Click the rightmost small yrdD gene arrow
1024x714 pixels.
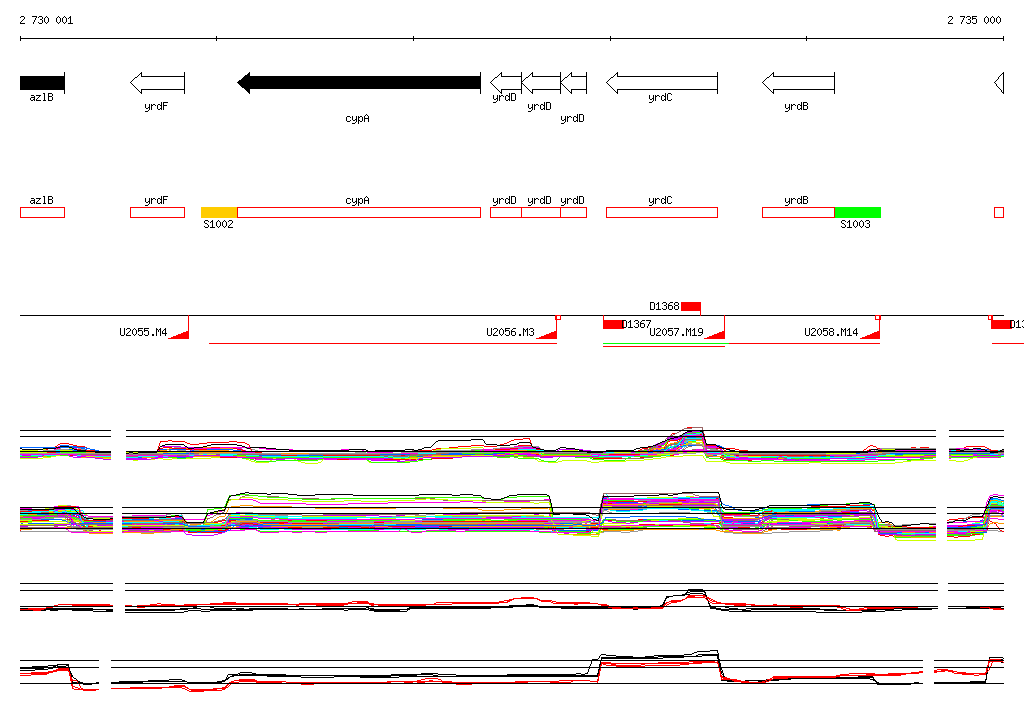pos(574,83)
